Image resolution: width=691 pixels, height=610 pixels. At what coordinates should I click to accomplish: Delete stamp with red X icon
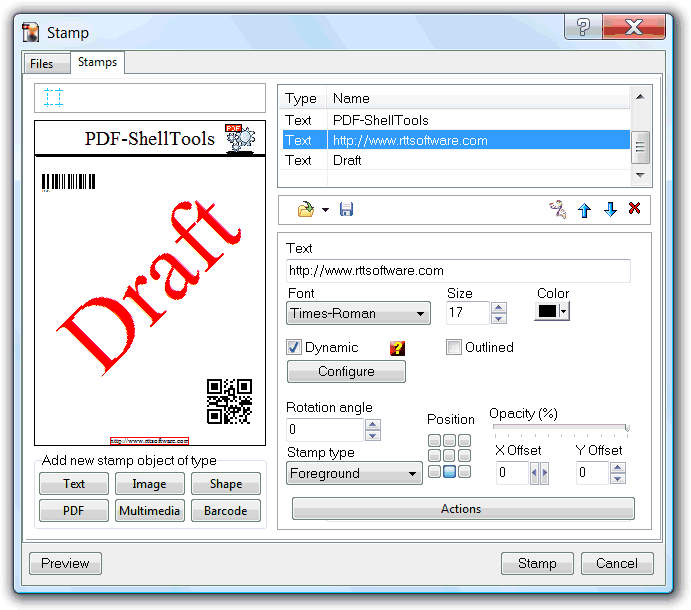coord(634,208)
